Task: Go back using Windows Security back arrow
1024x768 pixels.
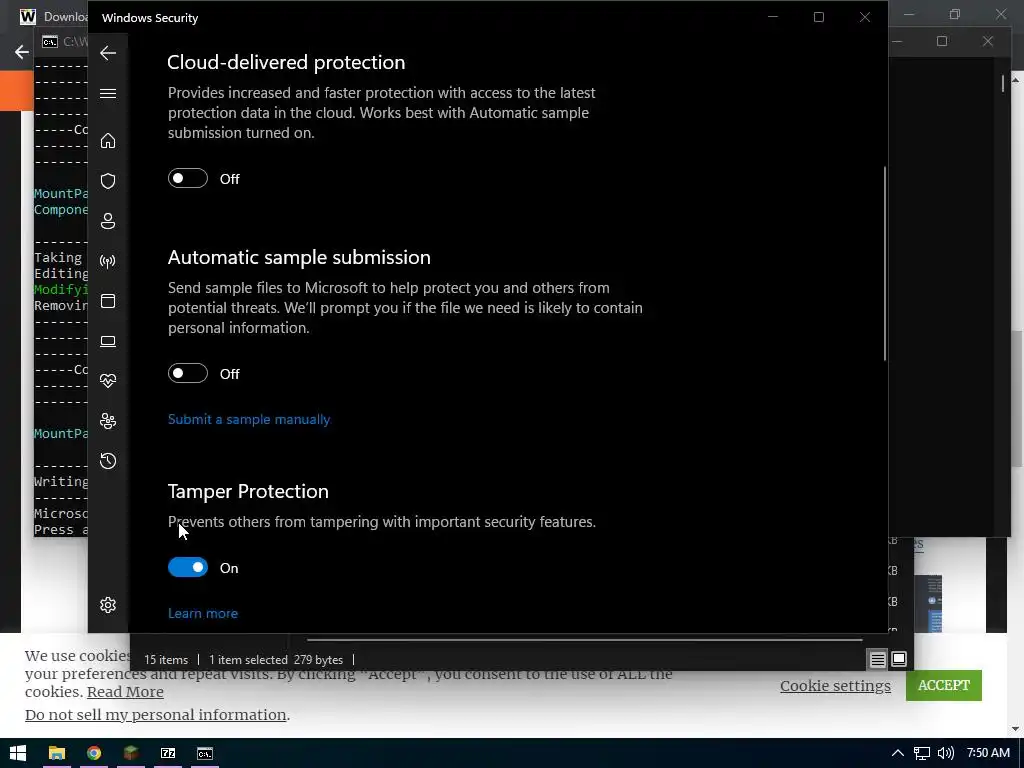Action: 108,53
